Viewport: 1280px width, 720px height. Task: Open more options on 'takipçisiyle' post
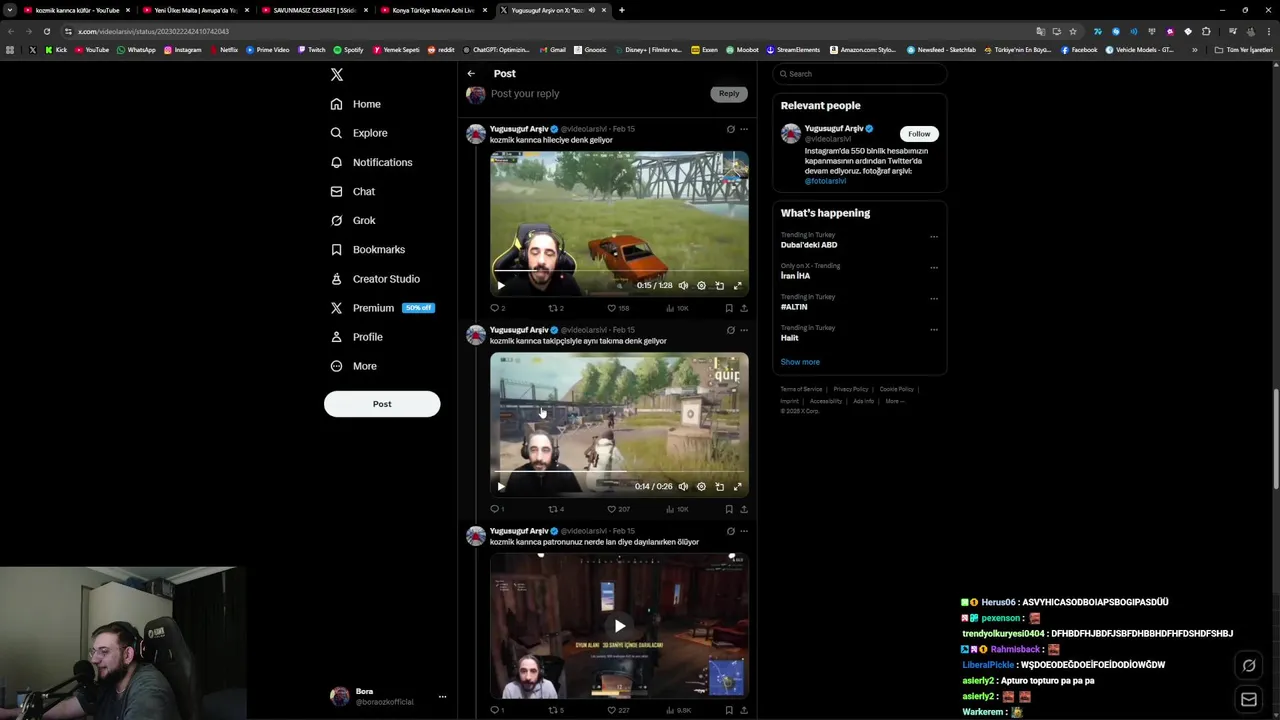point(744,330)
